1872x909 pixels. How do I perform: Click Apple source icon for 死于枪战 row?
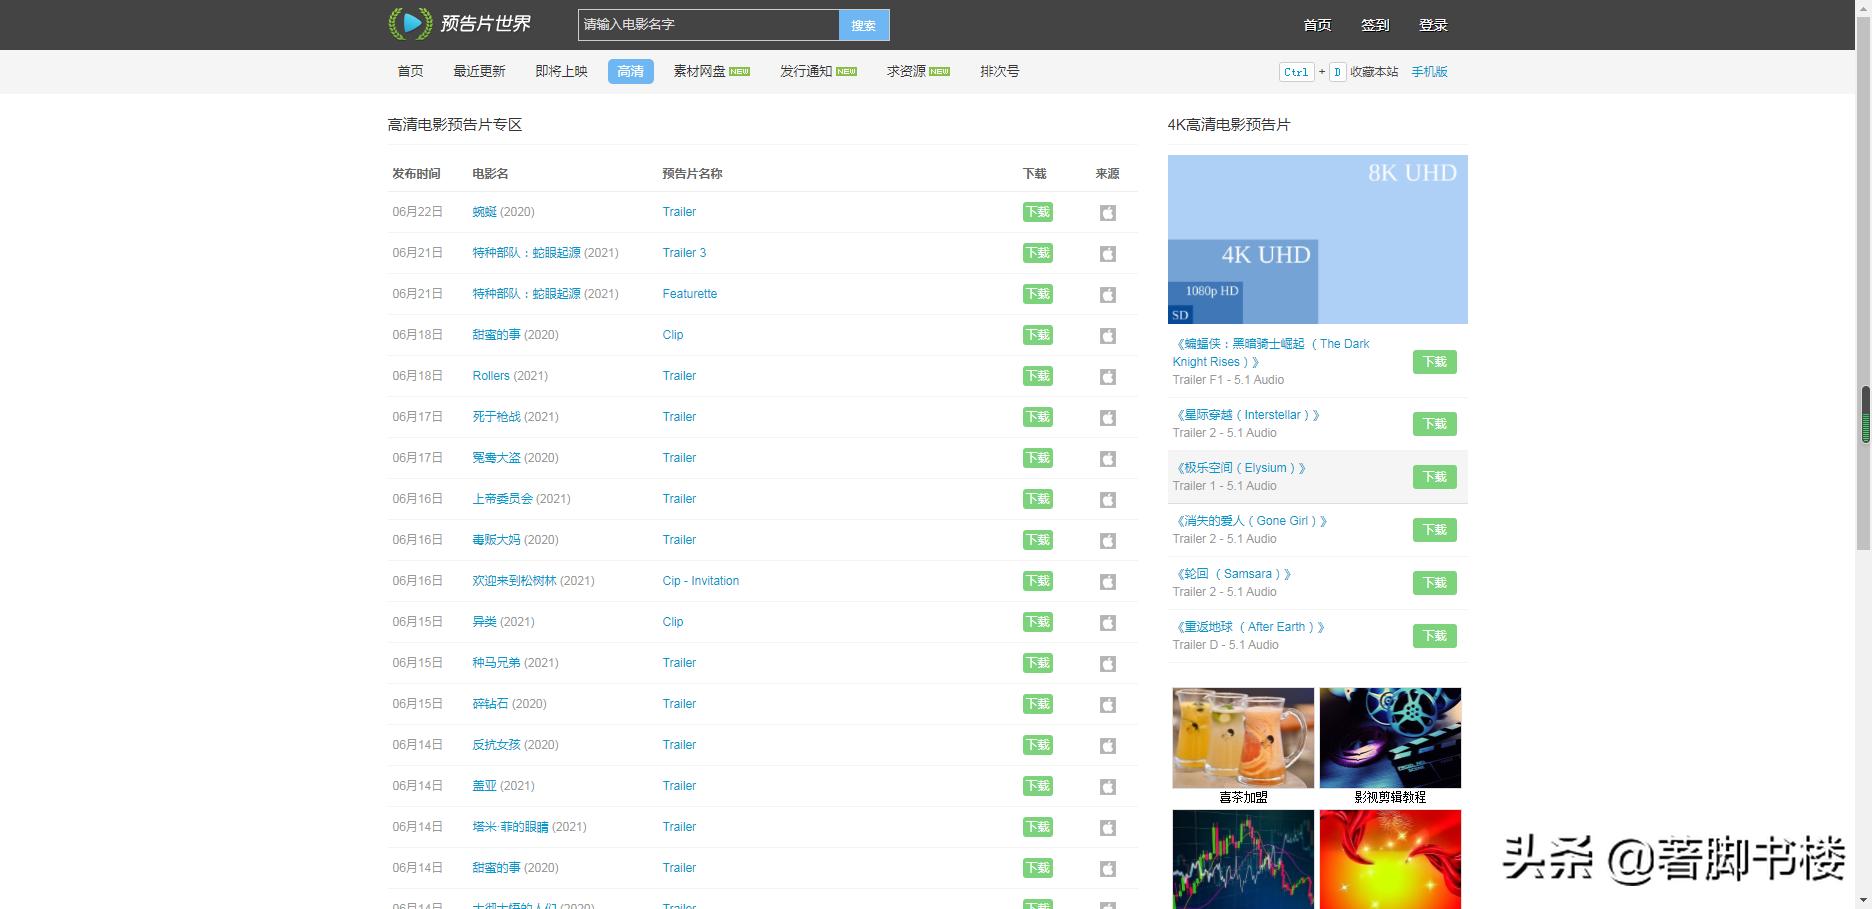tap(1108, 418)
